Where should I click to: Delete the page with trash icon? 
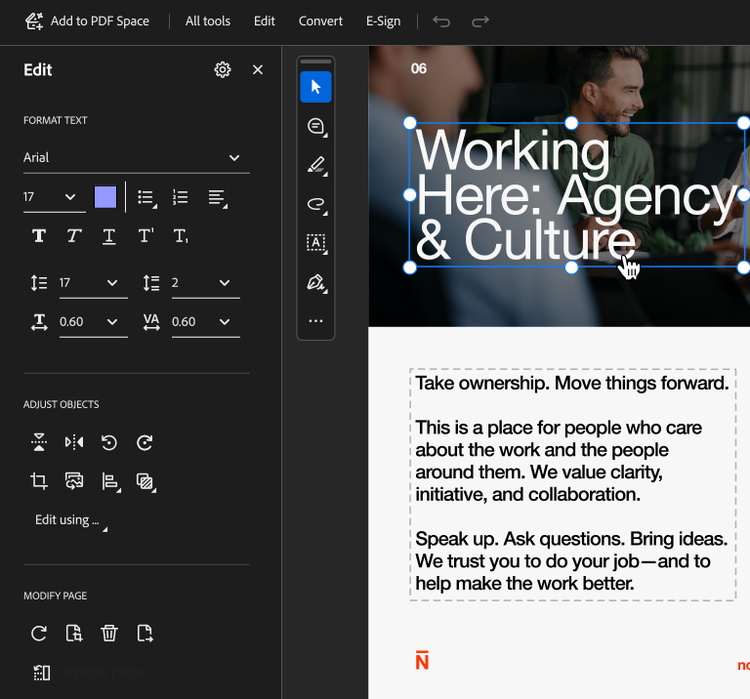coord(109,633)
